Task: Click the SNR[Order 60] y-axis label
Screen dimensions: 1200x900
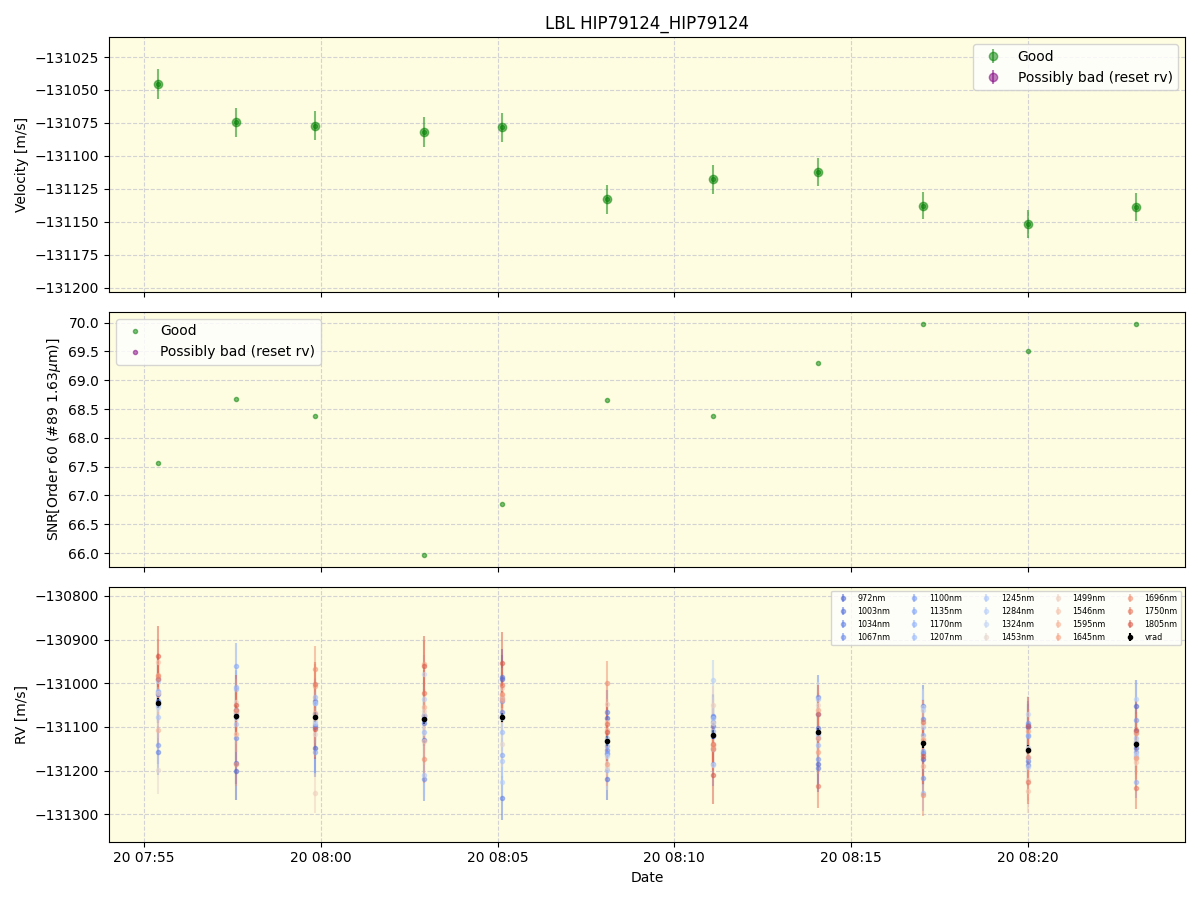Action: pyautogui.click(x=53, y=439)
